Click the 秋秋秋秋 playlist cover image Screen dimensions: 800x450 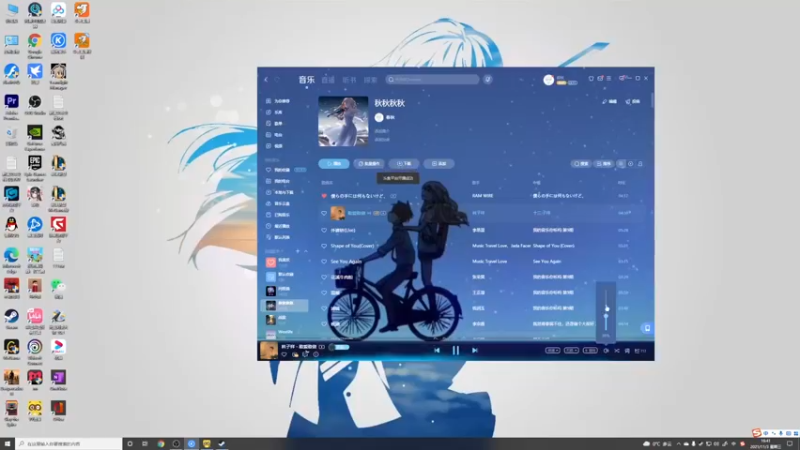[343, 121]
